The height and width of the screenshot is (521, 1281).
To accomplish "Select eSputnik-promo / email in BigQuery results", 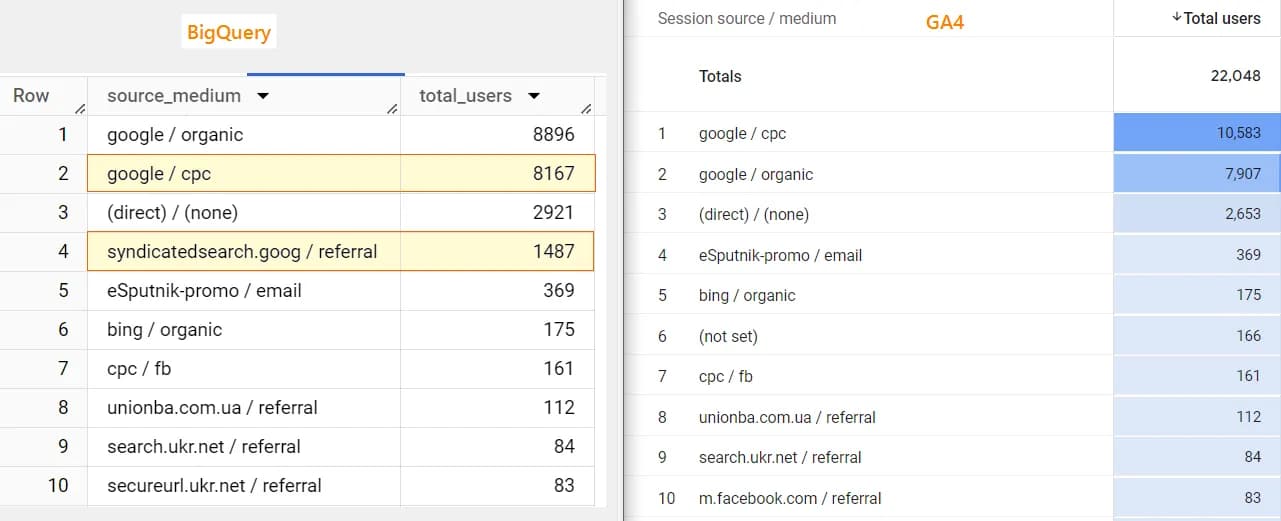I will click(x=204, y=291).
